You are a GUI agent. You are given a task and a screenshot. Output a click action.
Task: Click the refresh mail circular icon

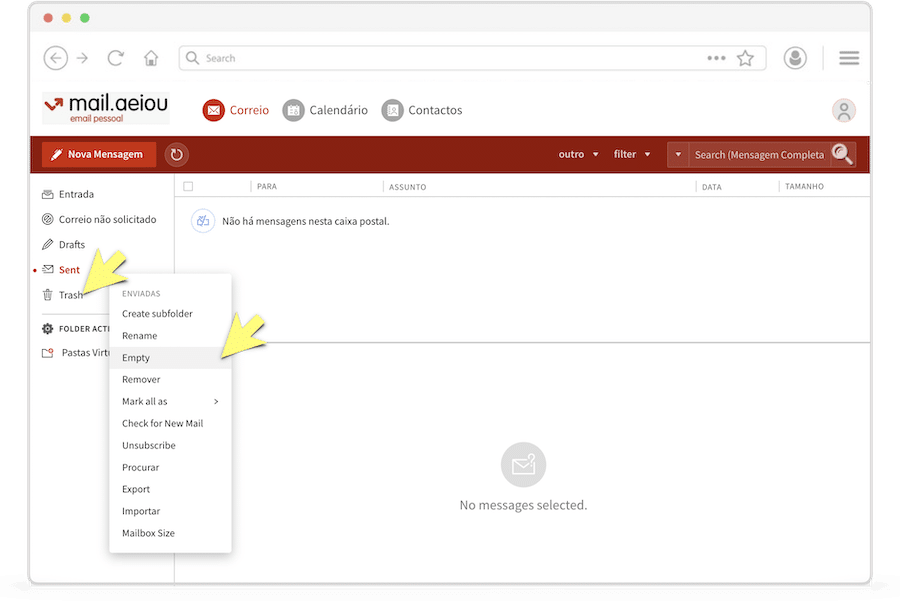[177, 155]
